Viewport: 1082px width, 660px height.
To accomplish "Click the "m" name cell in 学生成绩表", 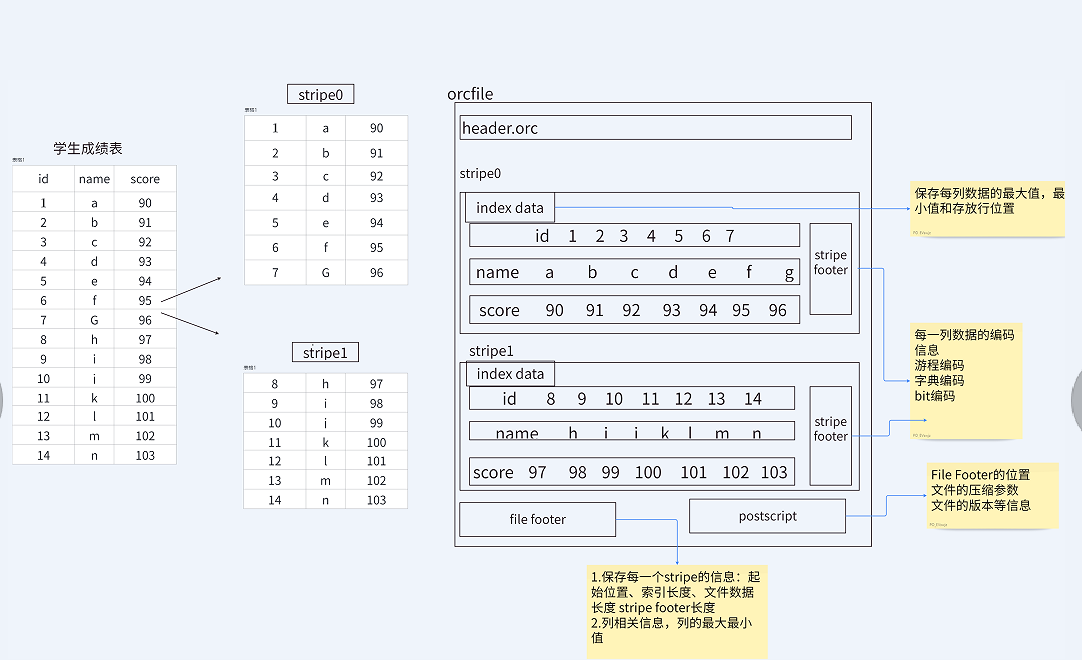I will (x=95, y=436).
